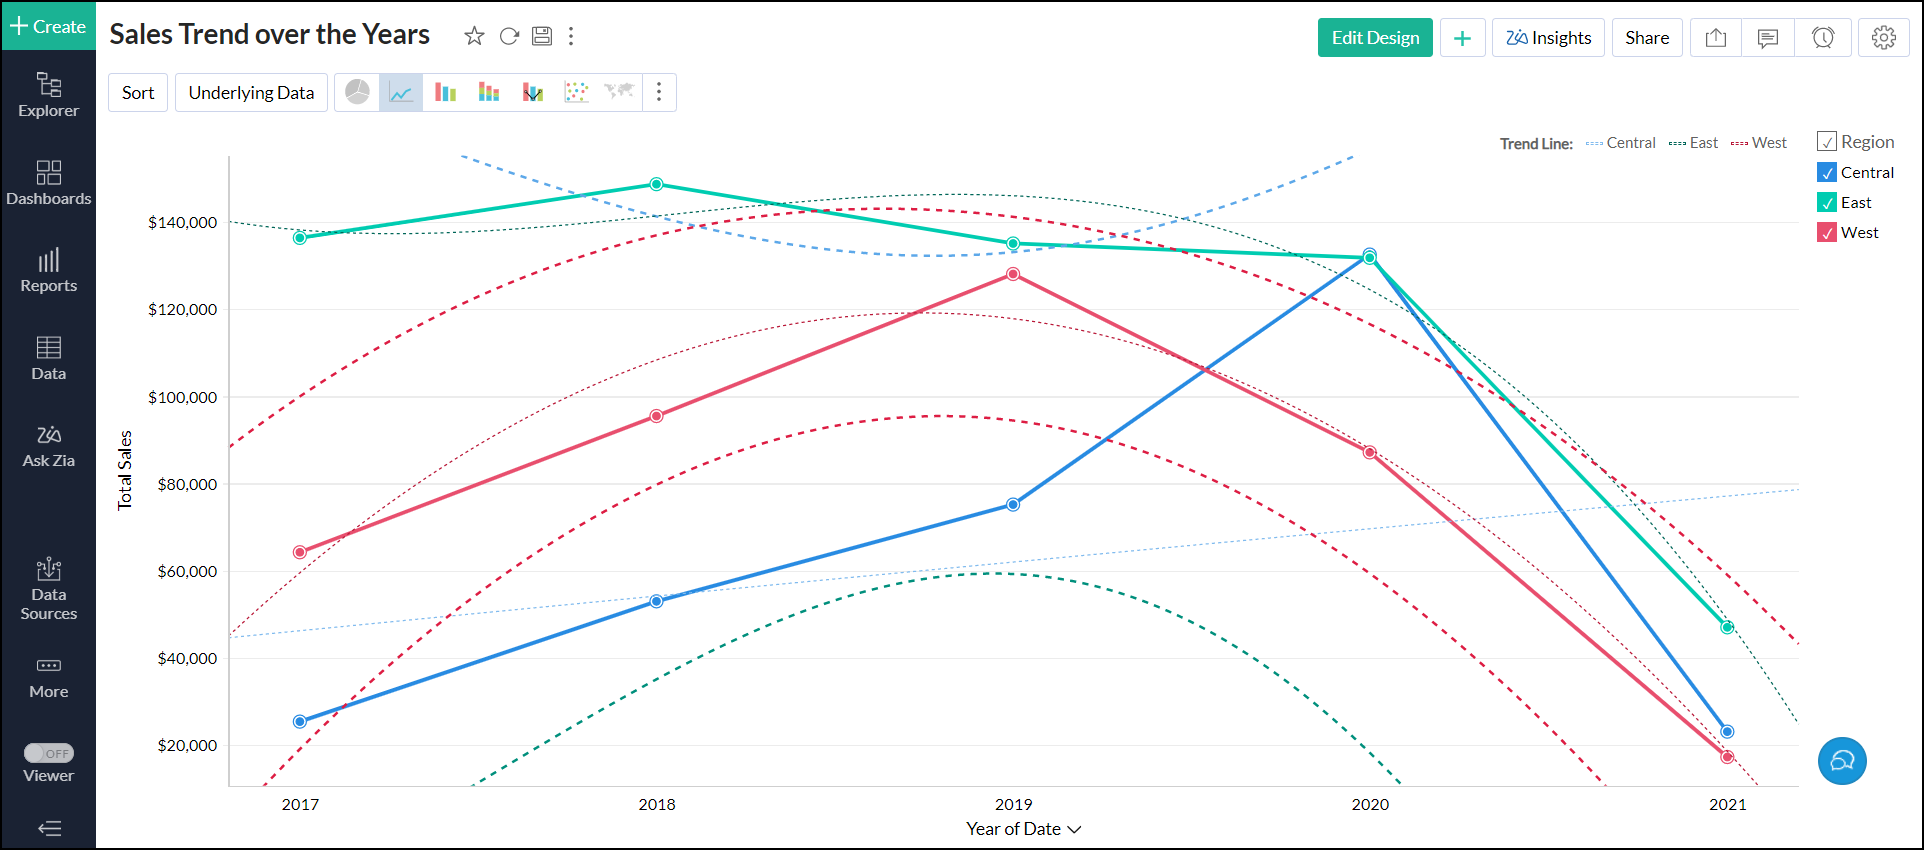The width and height of the screenshot is (1924, 850).
Task: Go to Dashboards in the sidebar
Action: (x=48, y=183)
